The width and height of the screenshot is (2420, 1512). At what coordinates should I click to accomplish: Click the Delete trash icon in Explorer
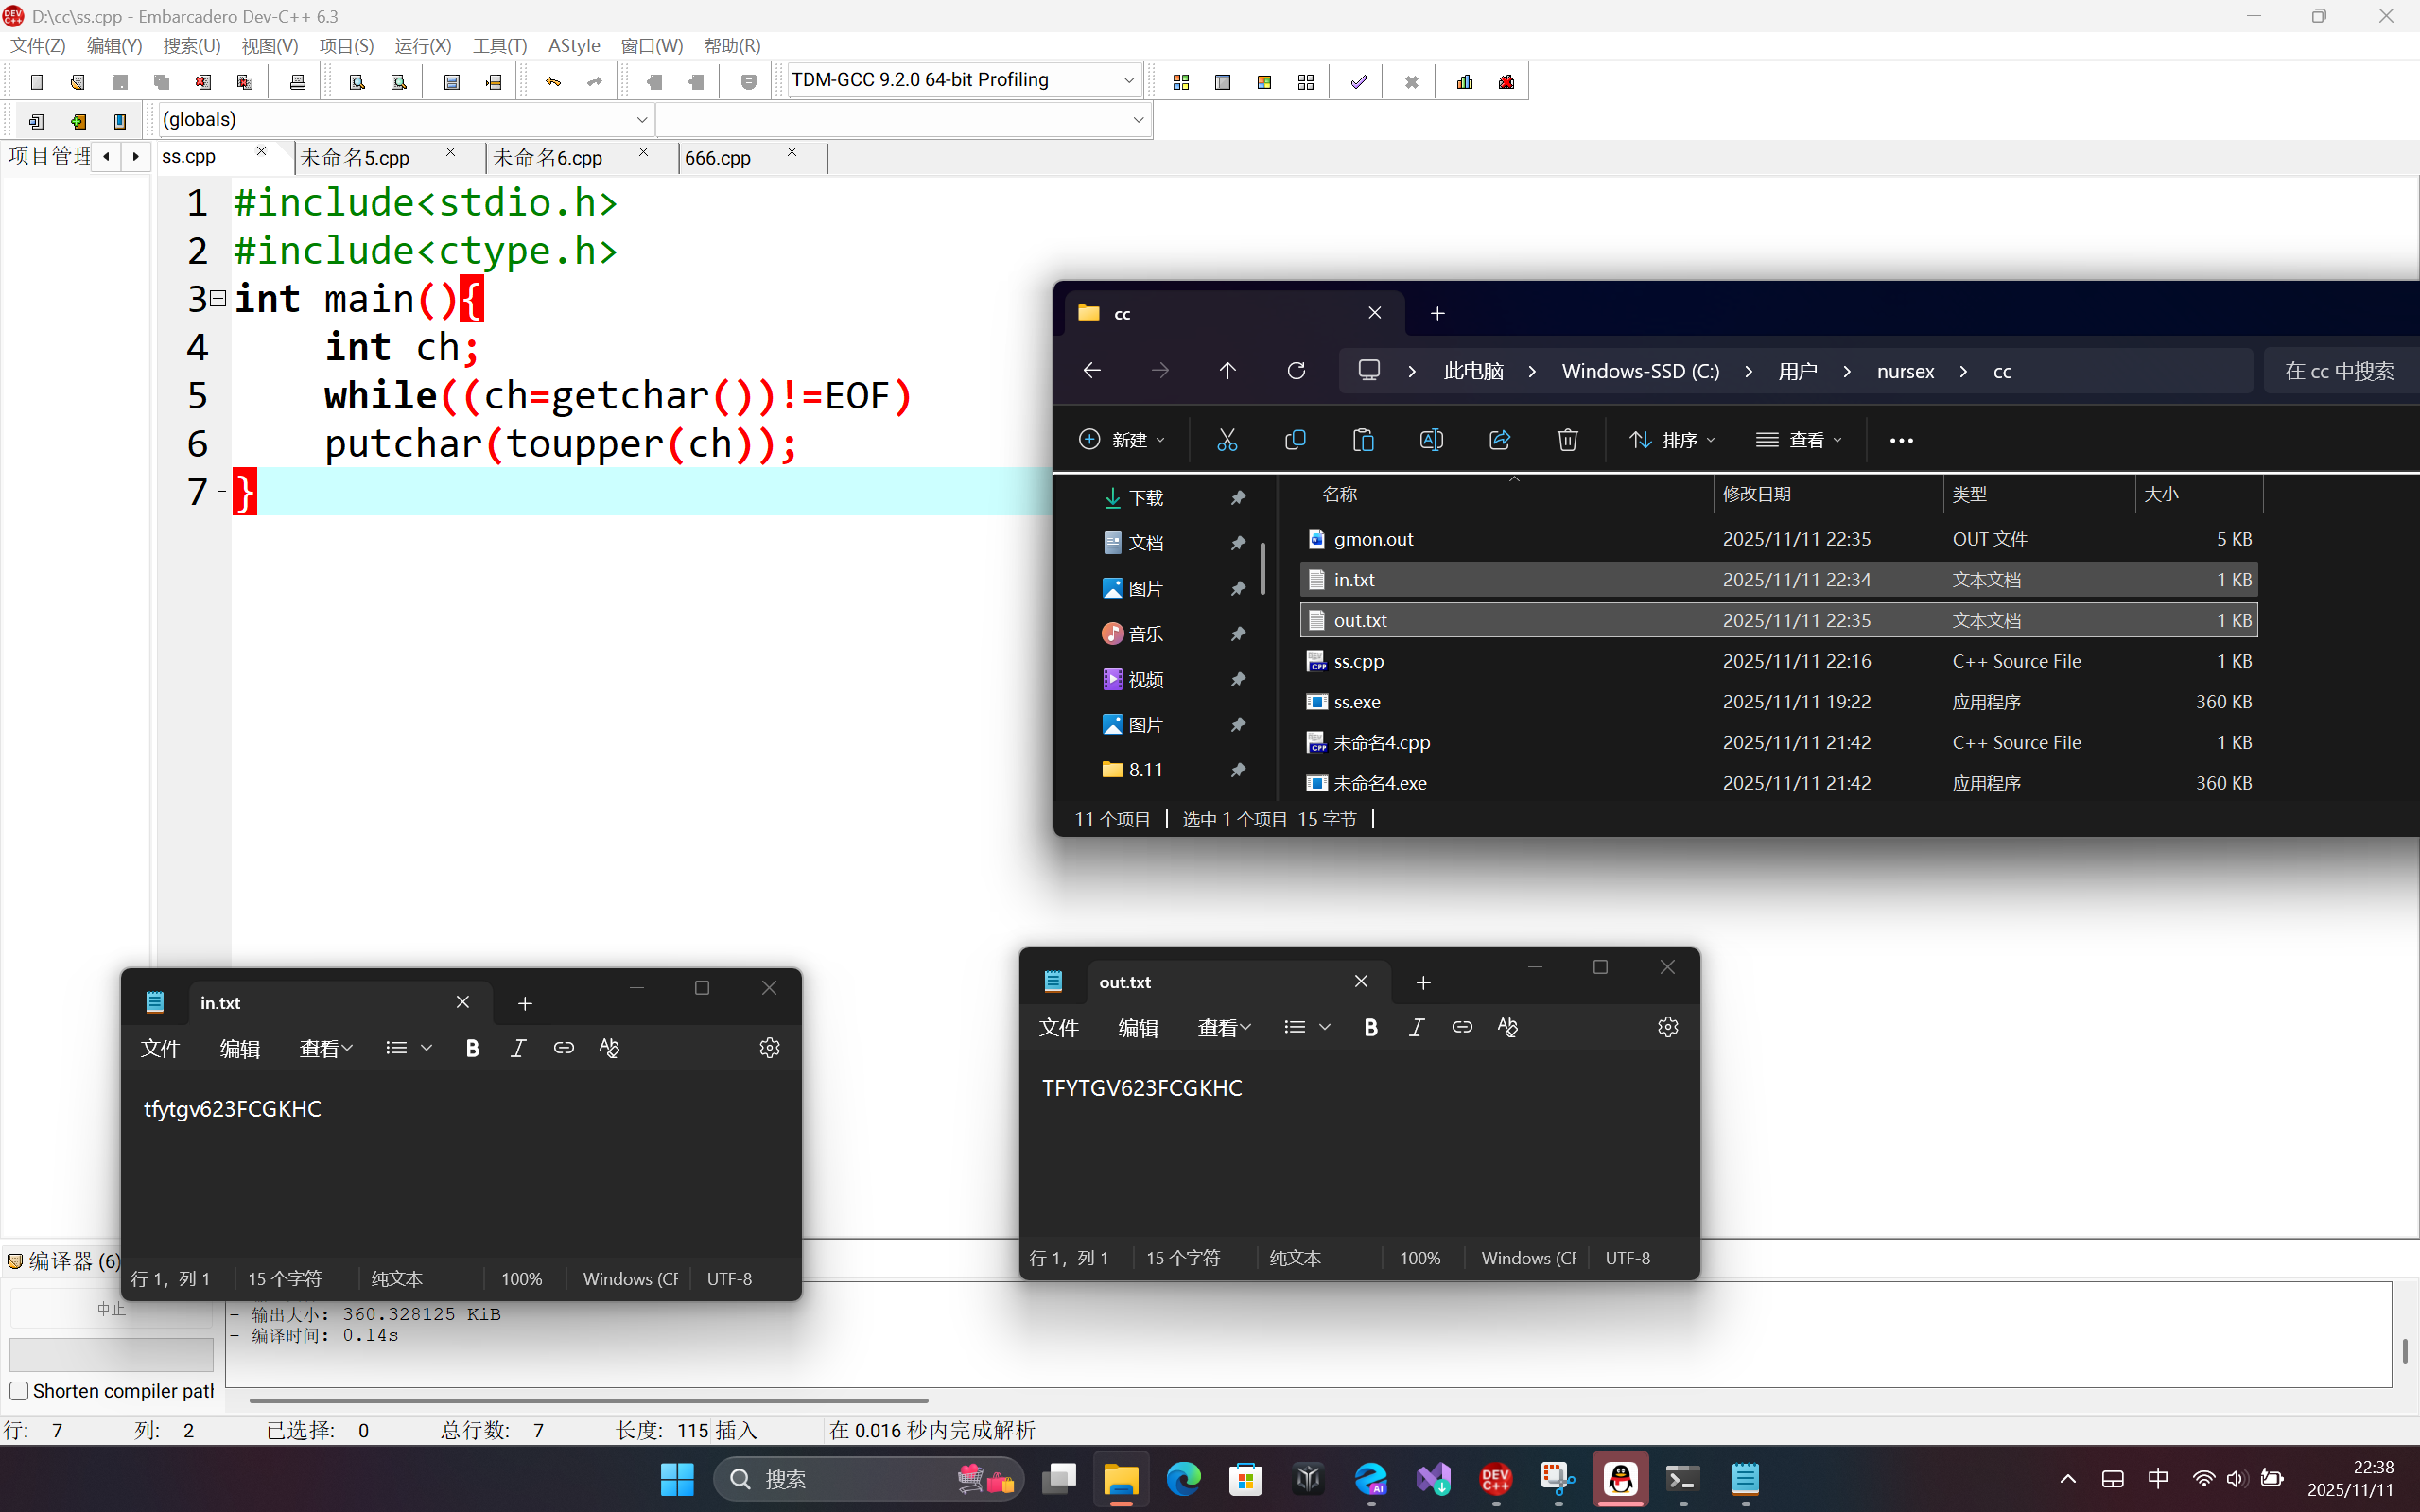pyautogui.click(x=1567, y=440)
